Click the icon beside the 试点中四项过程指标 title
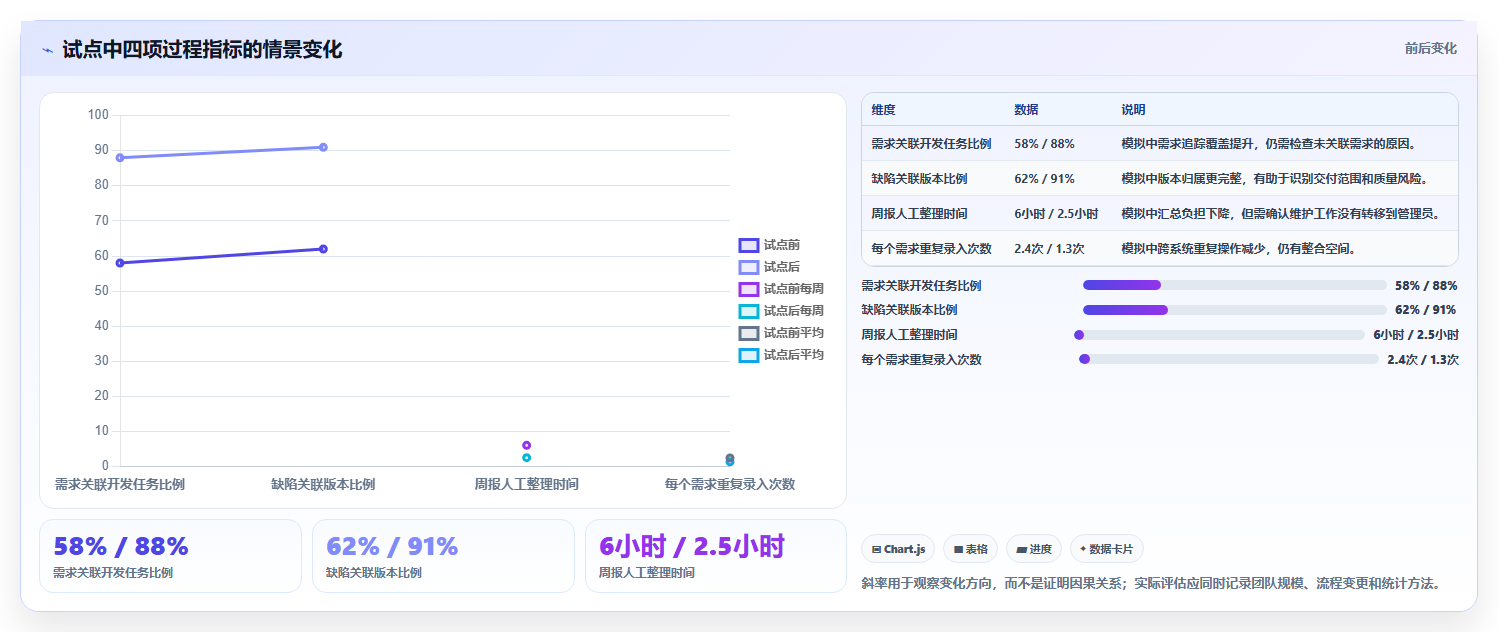The width and height of the screenshot is (1498, 632). pos(48,50)
